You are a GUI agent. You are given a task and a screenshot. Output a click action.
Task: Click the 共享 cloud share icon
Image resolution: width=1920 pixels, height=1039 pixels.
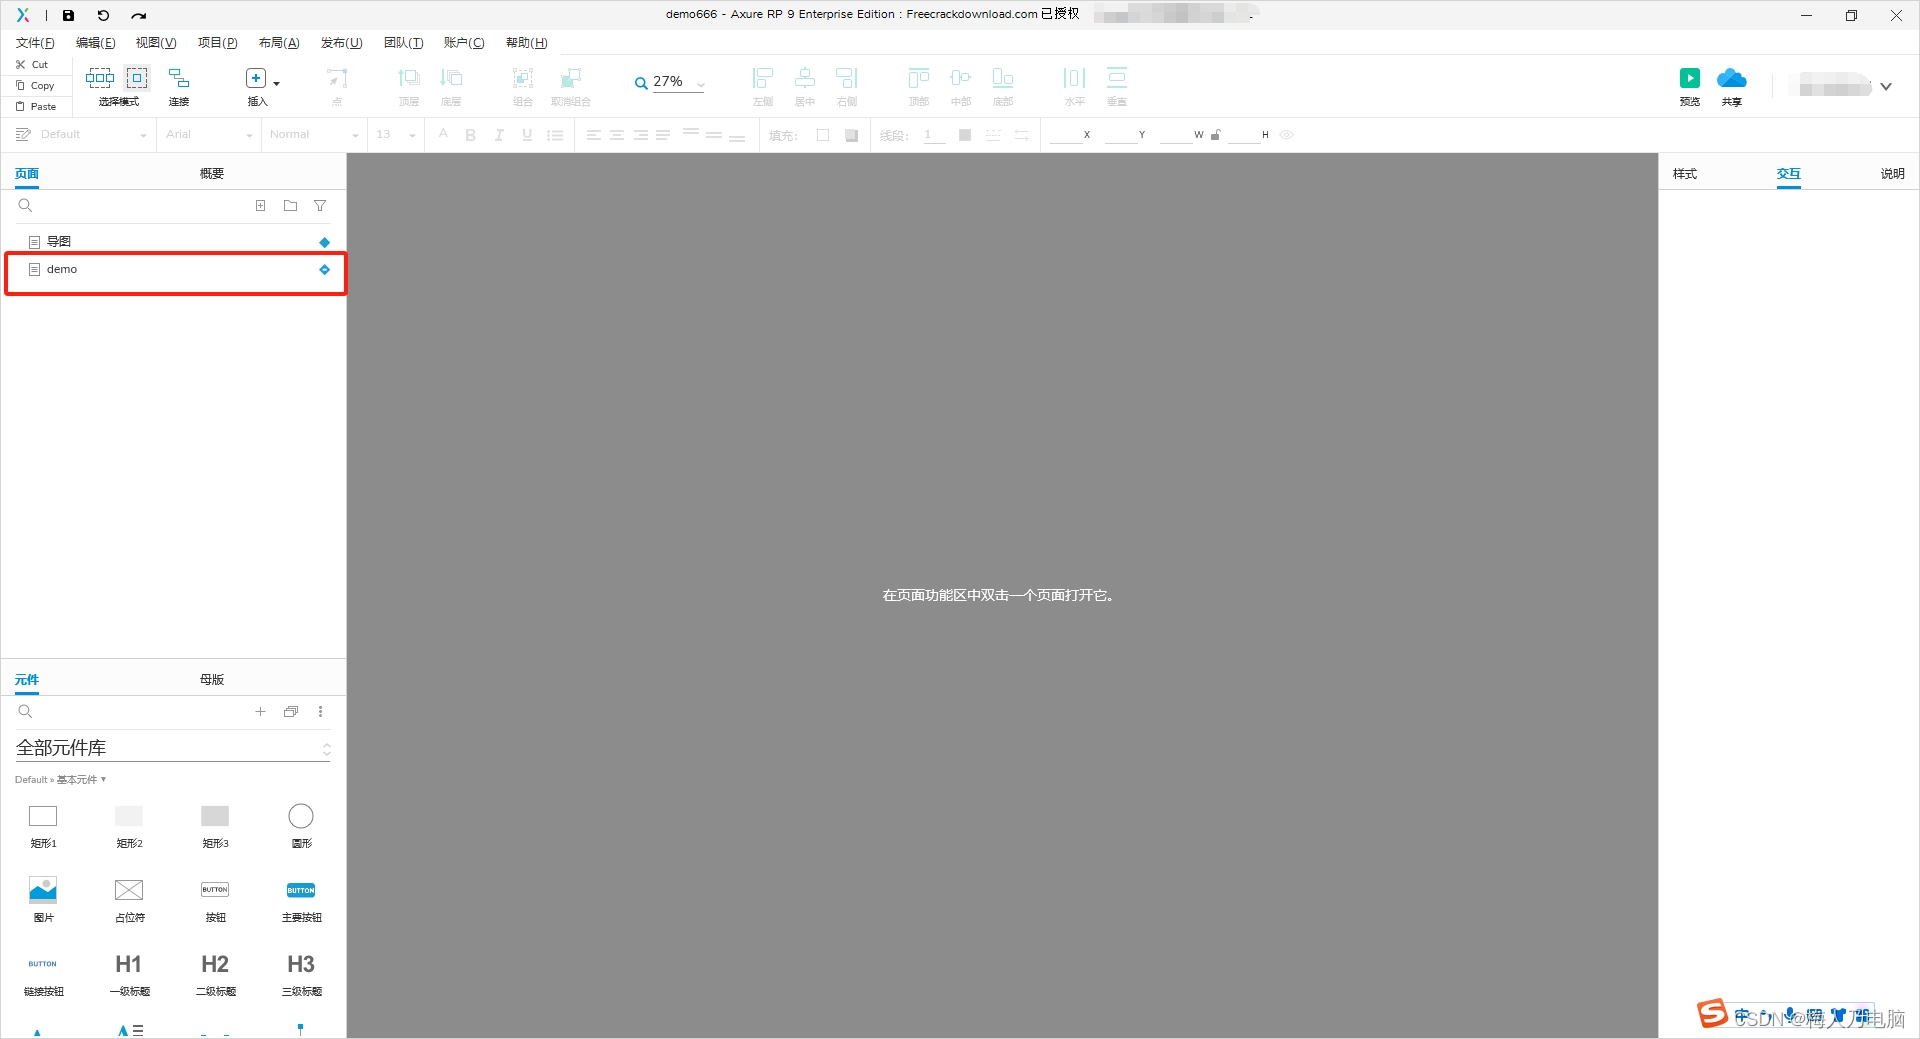pos(1731,78)
